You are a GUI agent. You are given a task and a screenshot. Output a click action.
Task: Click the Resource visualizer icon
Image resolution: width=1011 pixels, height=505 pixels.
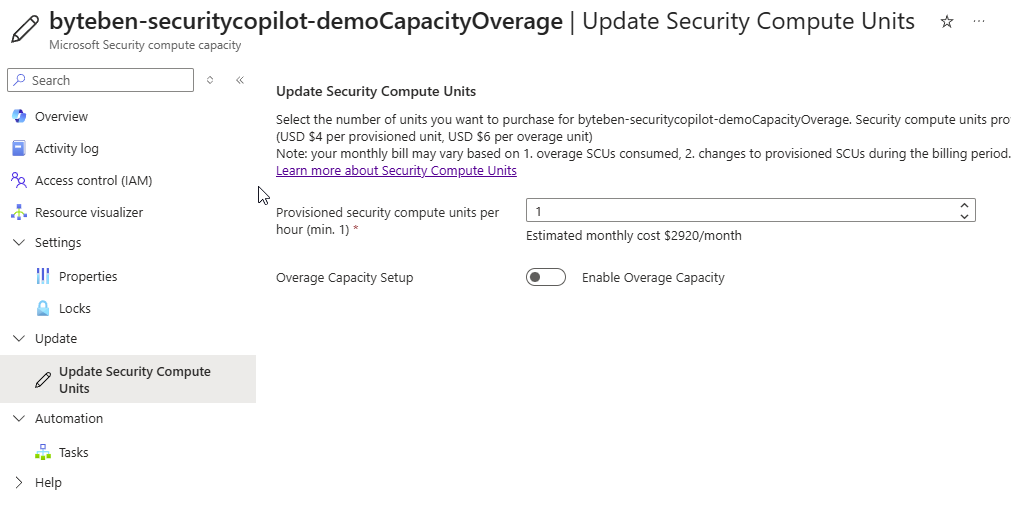click(x=18, y=213)
